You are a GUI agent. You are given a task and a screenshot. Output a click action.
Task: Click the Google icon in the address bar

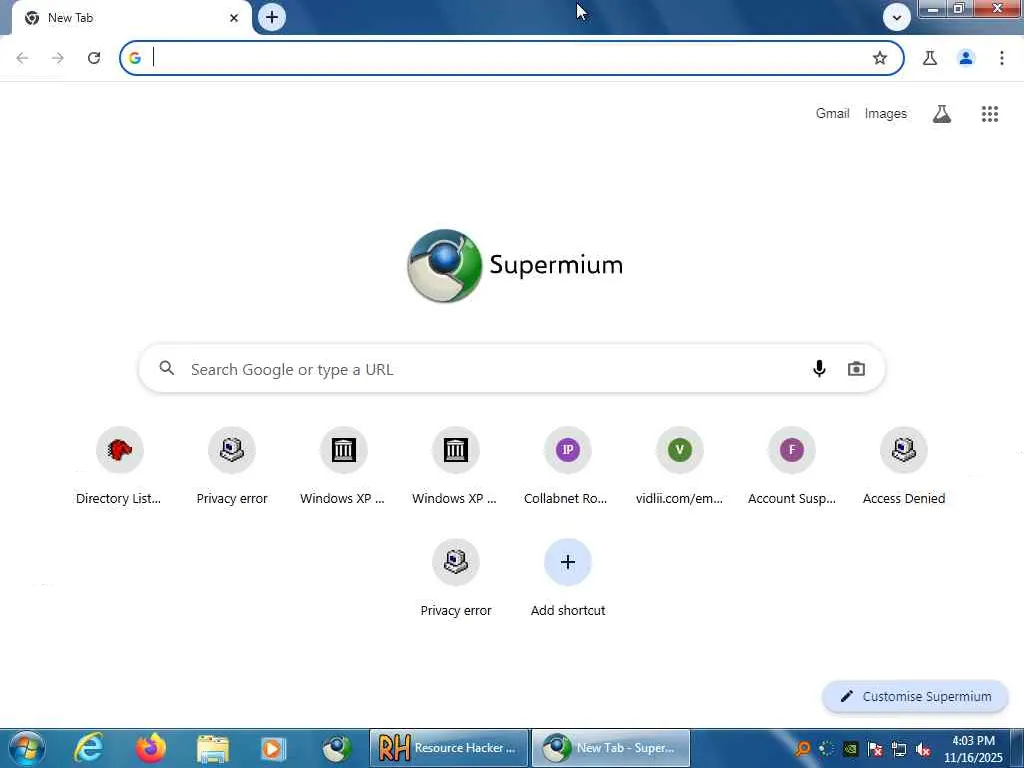pyautogui.click(x=135, y=58)
